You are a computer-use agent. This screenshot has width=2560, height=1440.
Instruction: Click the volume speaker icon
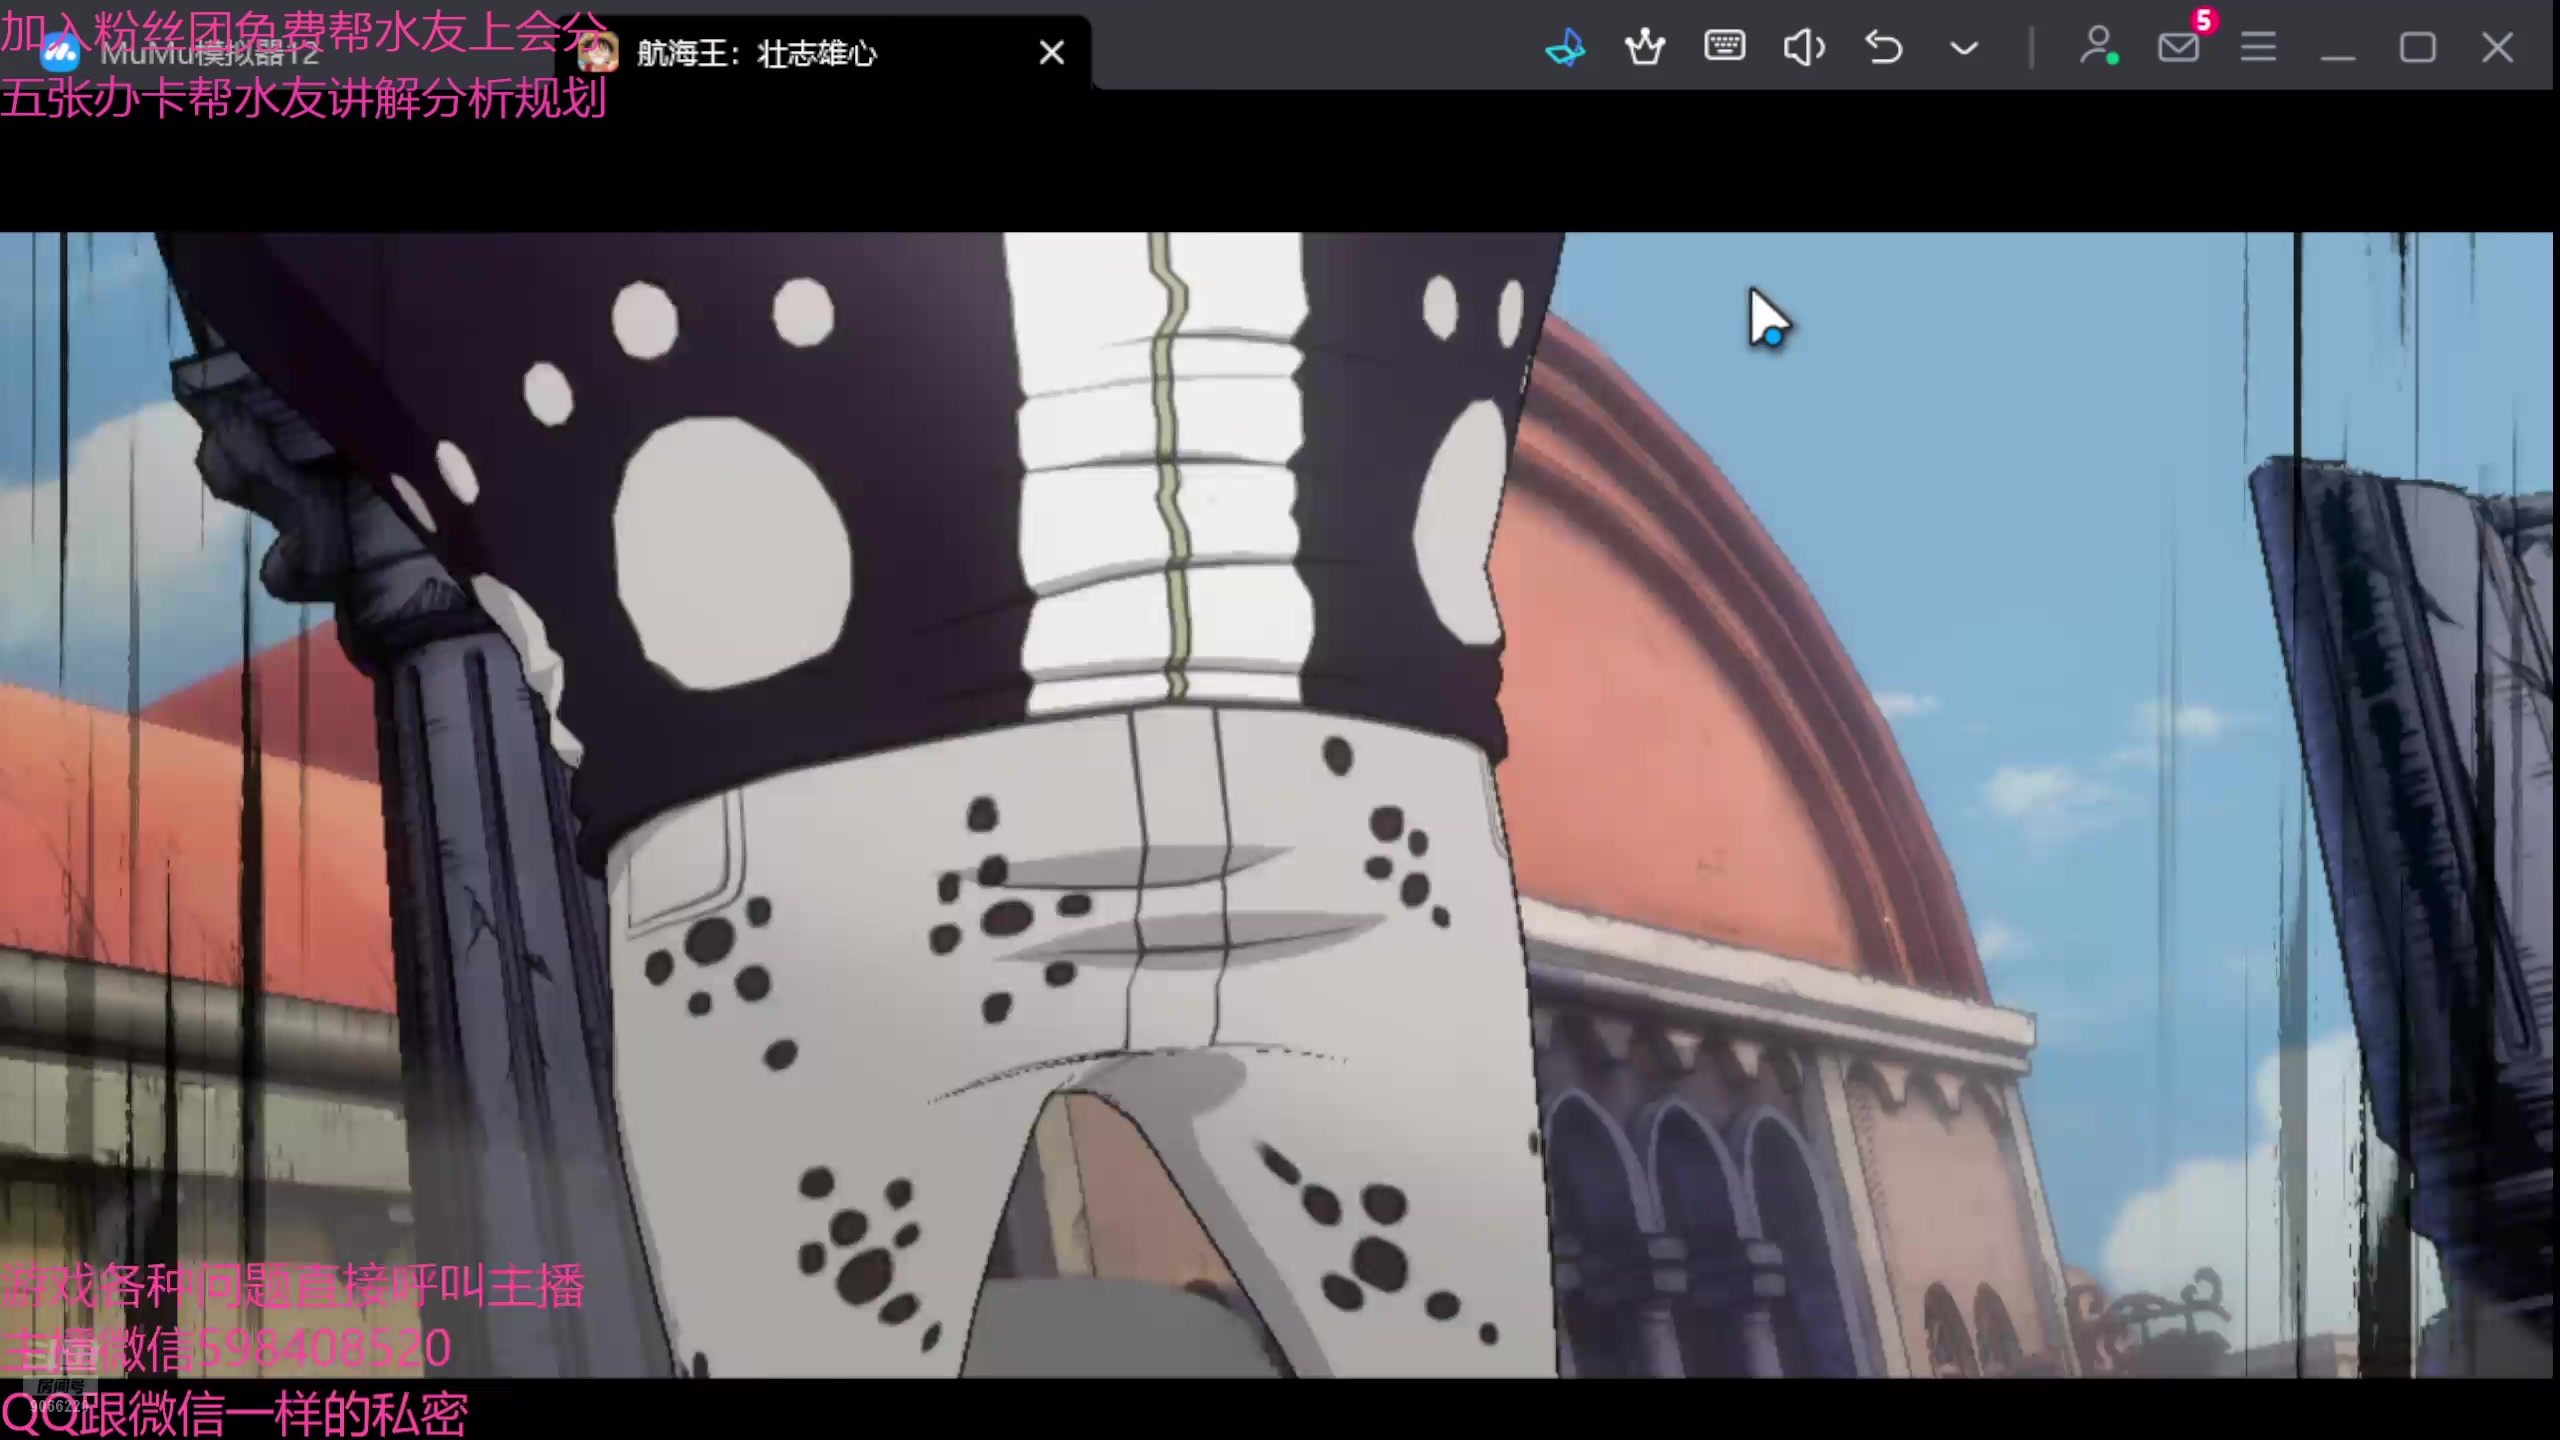1804,47
